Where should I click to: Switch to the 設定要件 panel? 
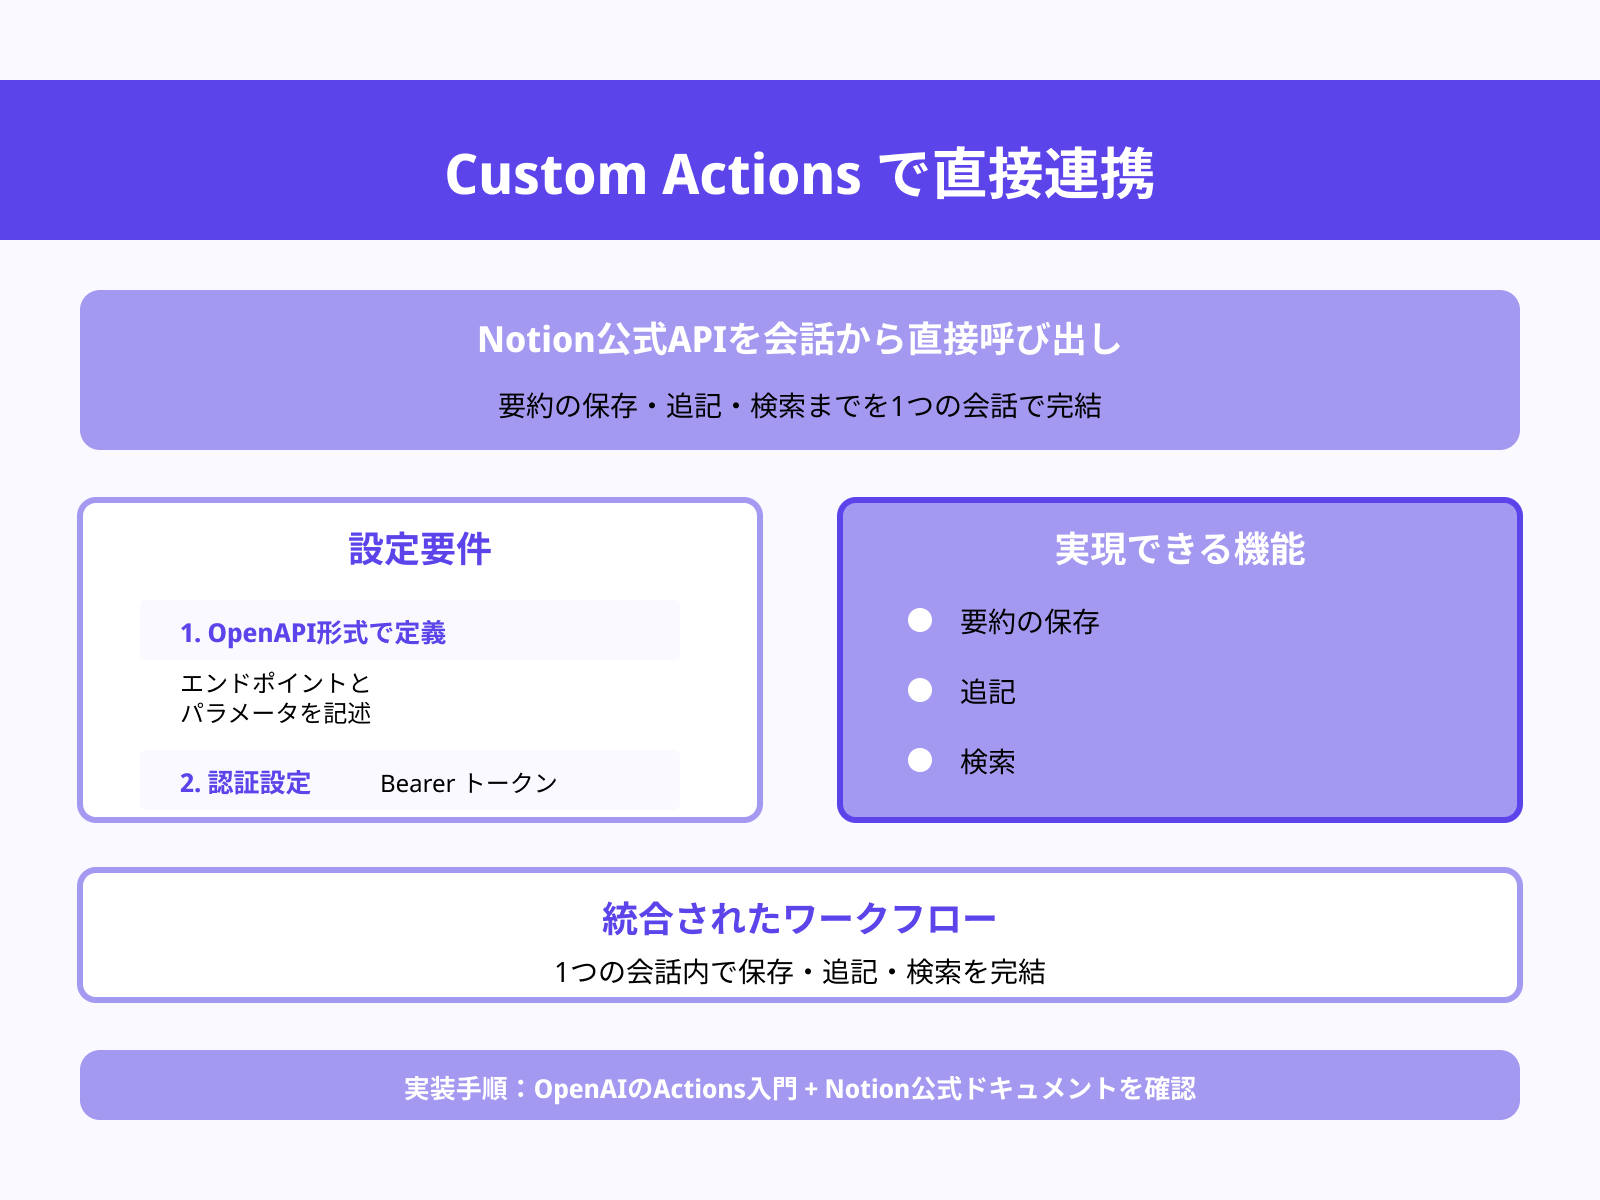pyautogui.click(x=420, y=660)
